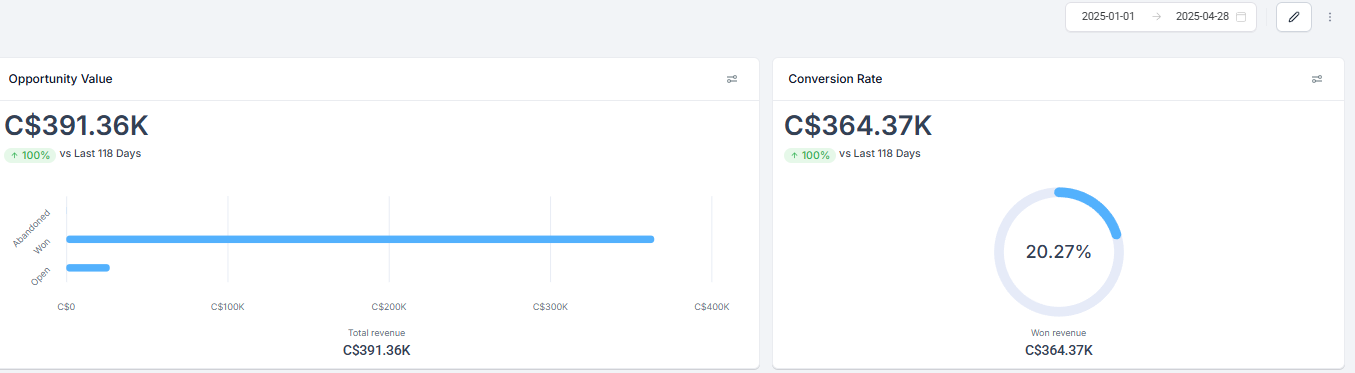1355x373 pixels.
Task: Select the Opportunity Value widget title
Action: click(60, 79)
